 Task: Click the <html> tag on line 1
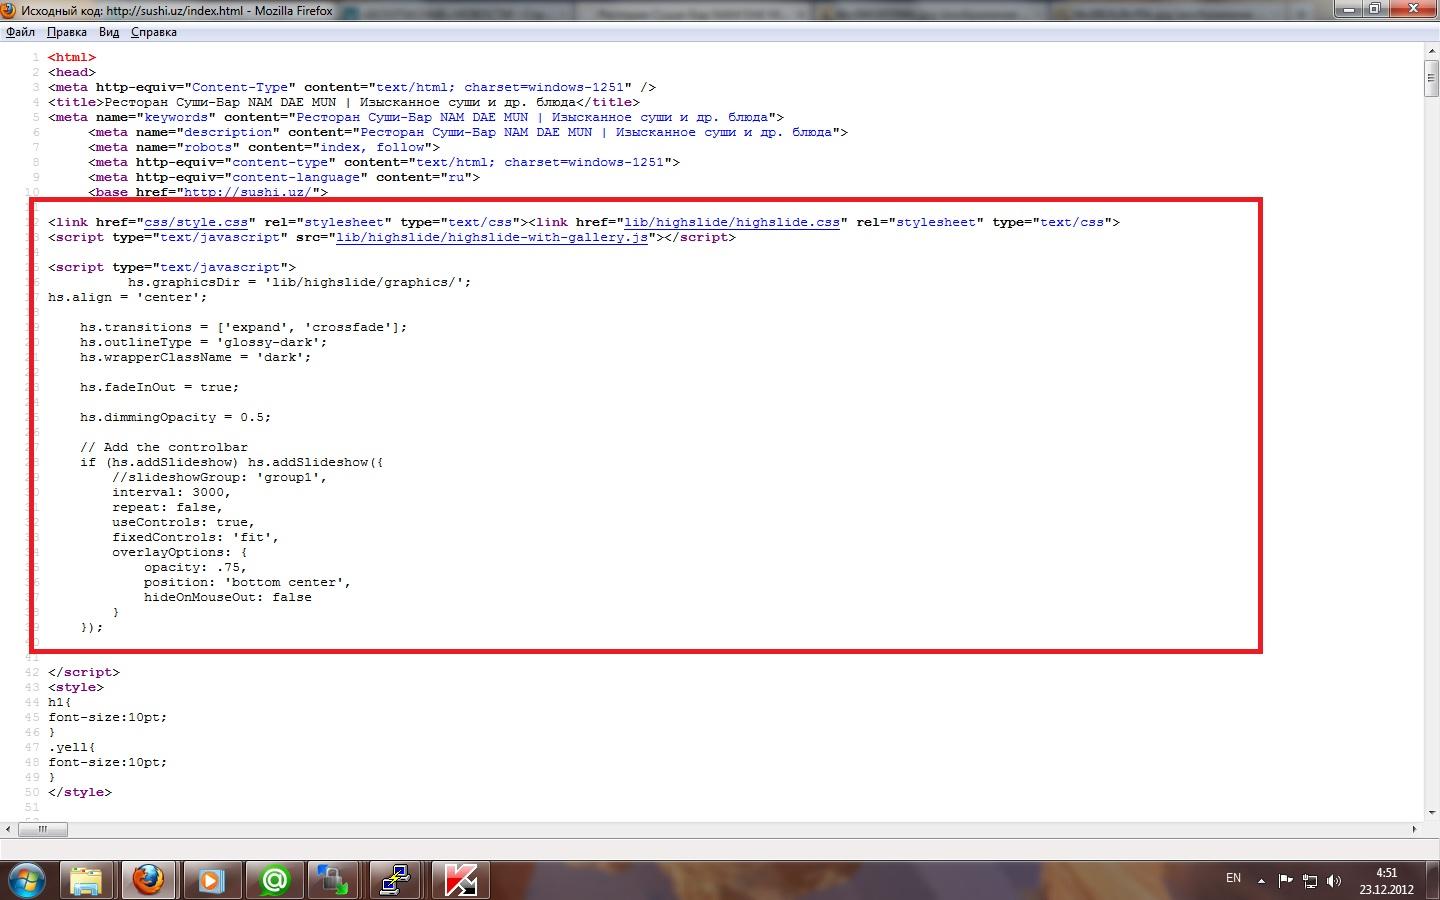(x=72, y=57)
